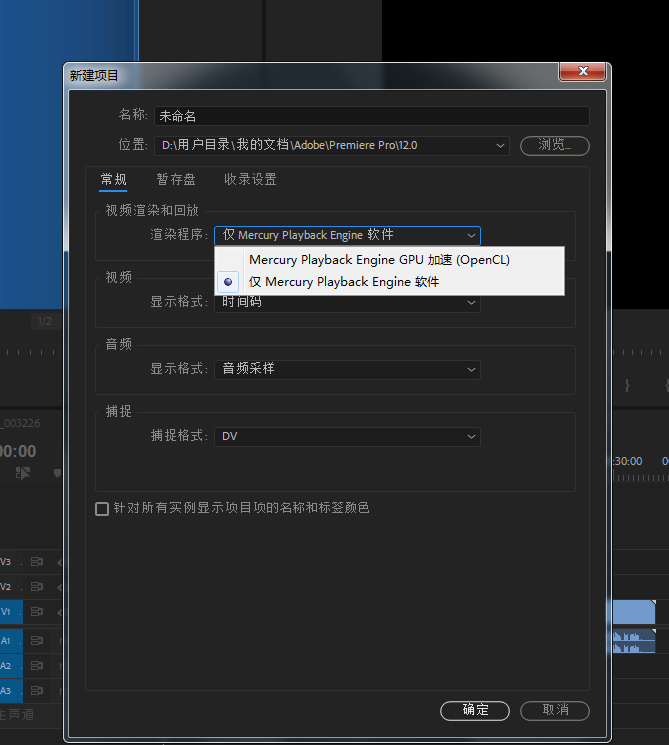Click the timeline timecode 00:00
This screenshot has width=669, height=745.
click(18, 451)
